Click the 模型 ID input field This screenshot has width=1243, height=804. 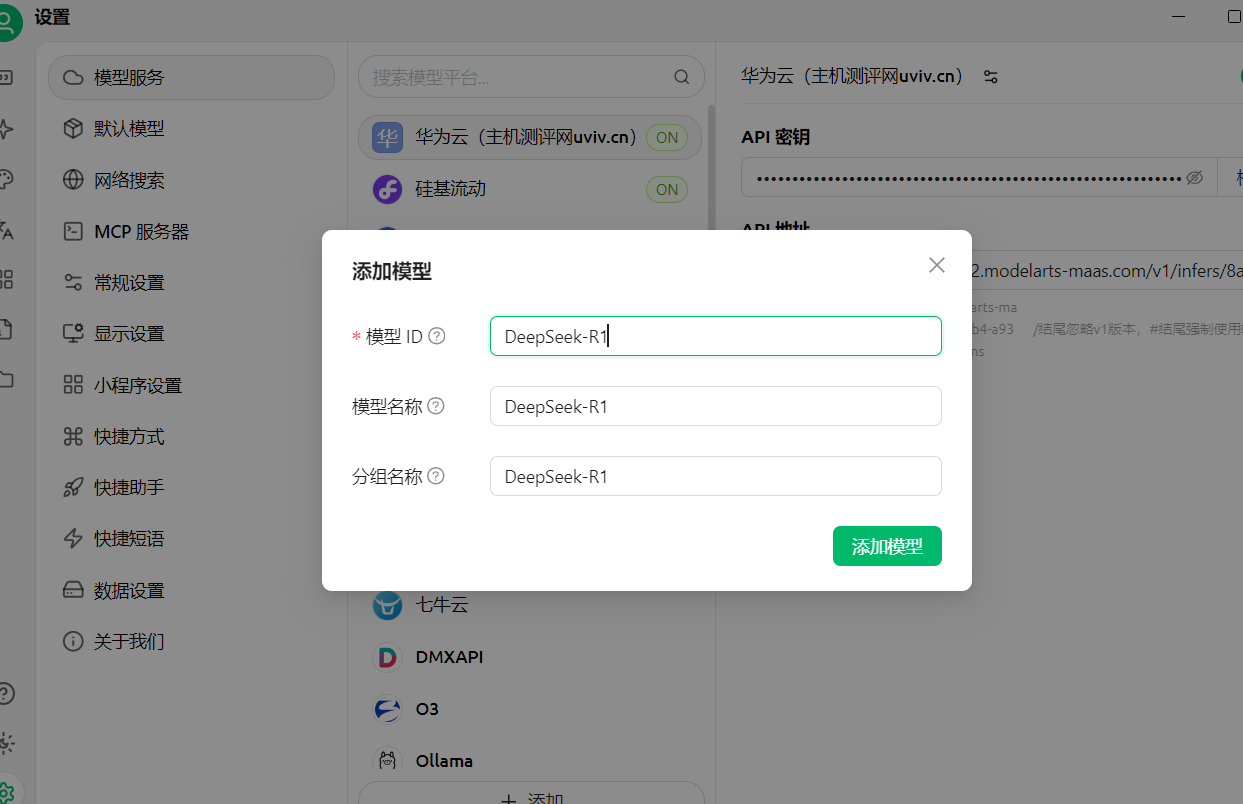715,337
